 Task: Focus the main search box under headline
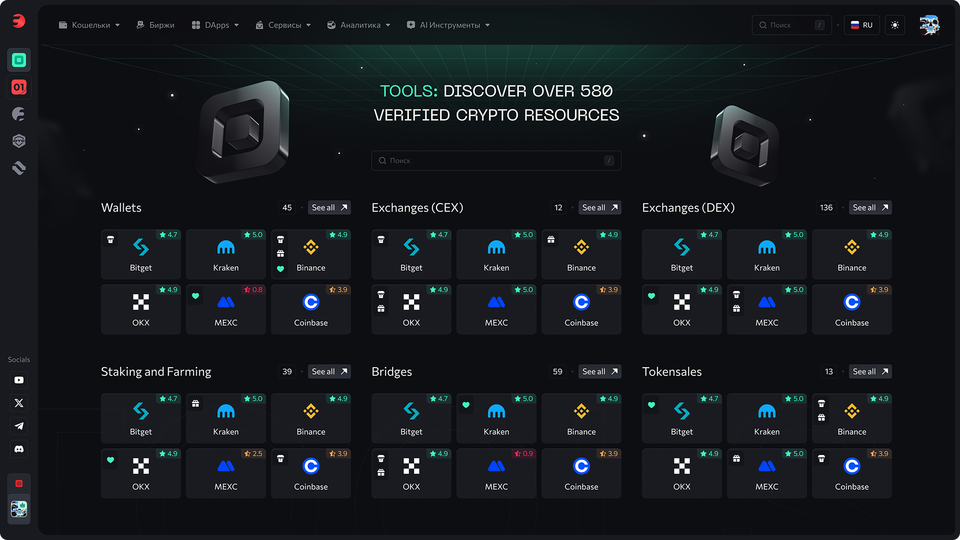coord(496,160)
